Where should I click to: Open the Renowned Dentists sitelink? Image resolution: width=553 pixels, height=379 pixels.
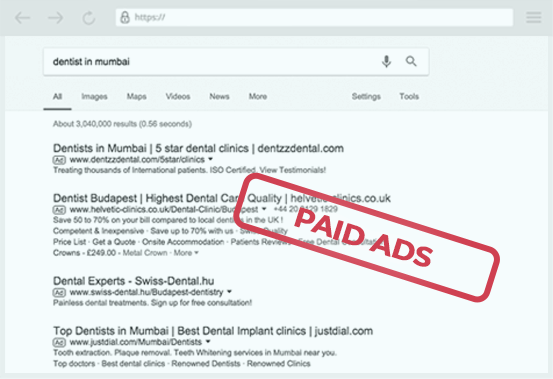(x=206, y=364)
